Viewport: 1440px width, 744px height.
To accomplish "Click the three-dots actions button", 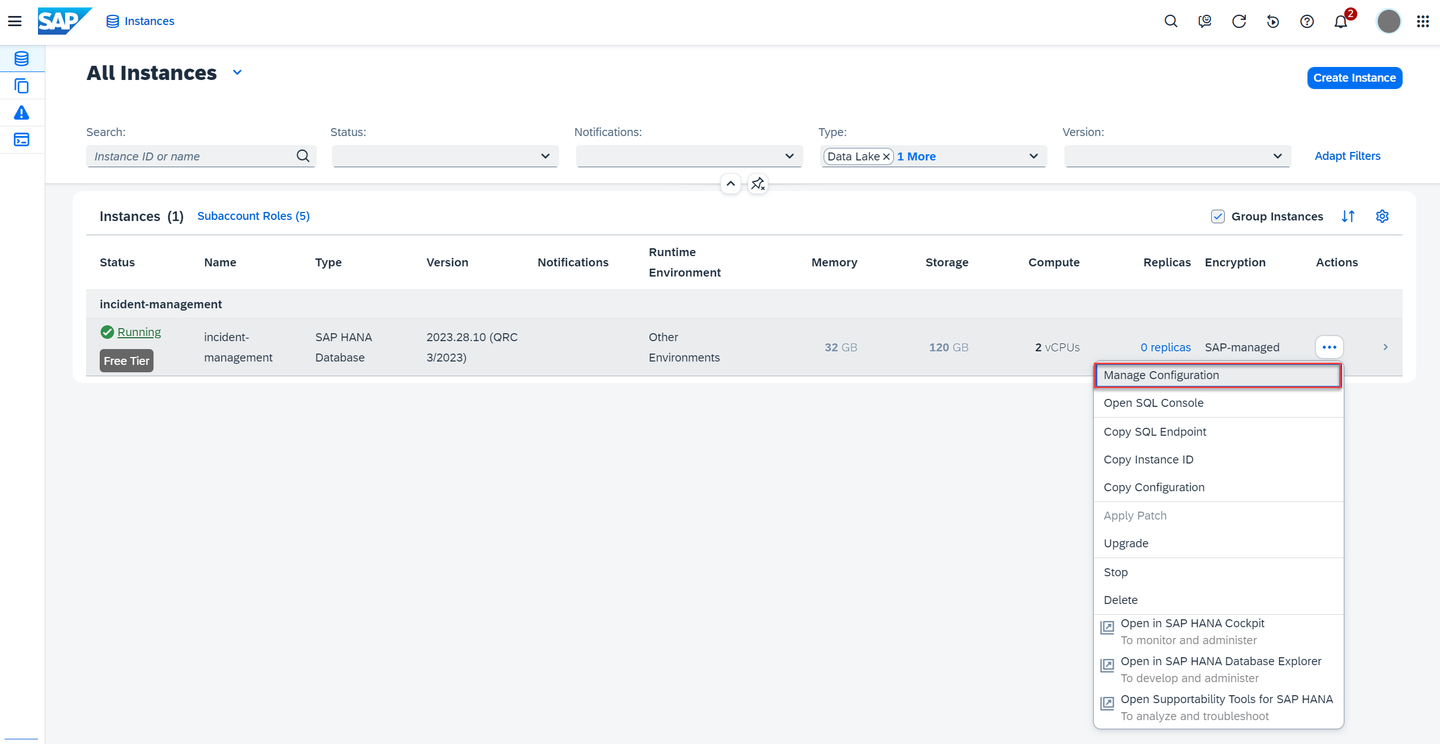I will [1329, 347].
